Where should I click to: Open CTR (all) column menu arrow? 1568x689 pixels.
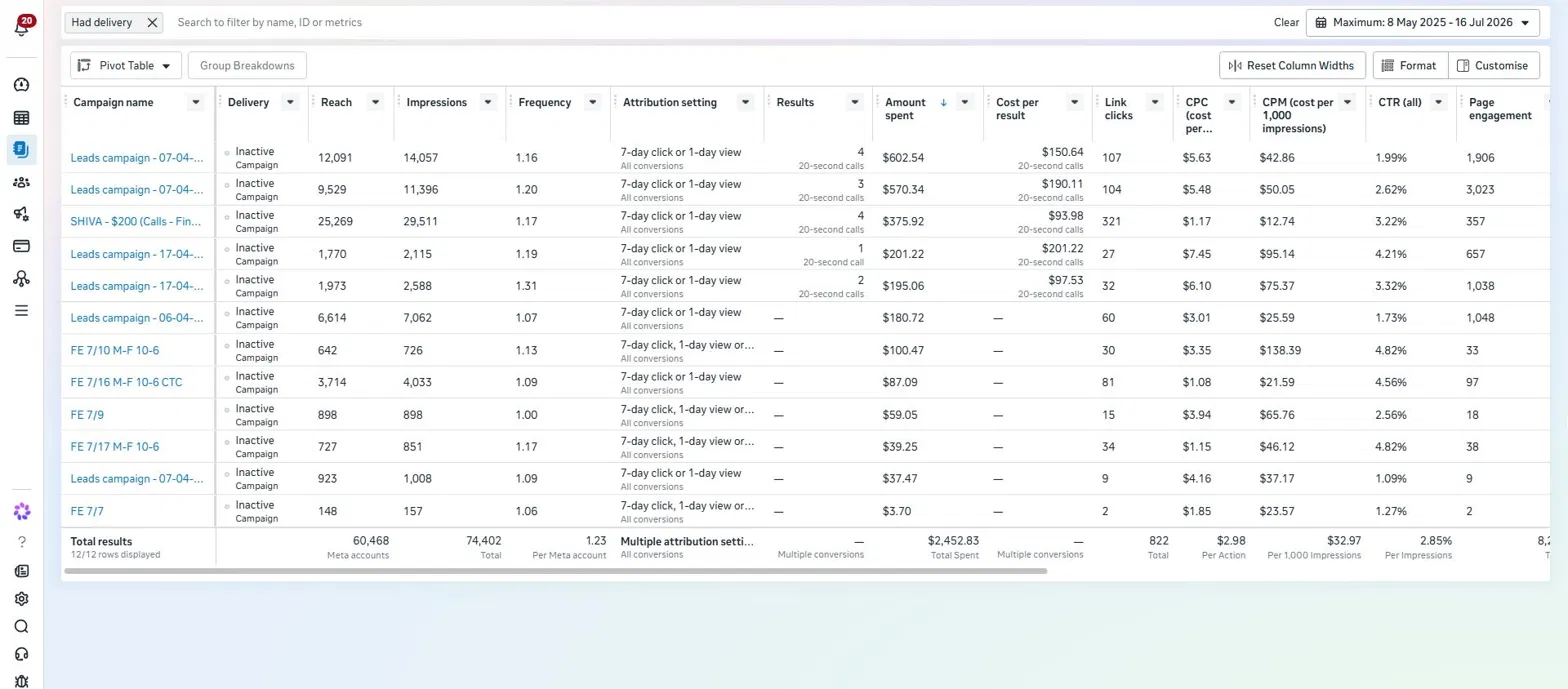pyautogui.click(x=1439, y=102)
